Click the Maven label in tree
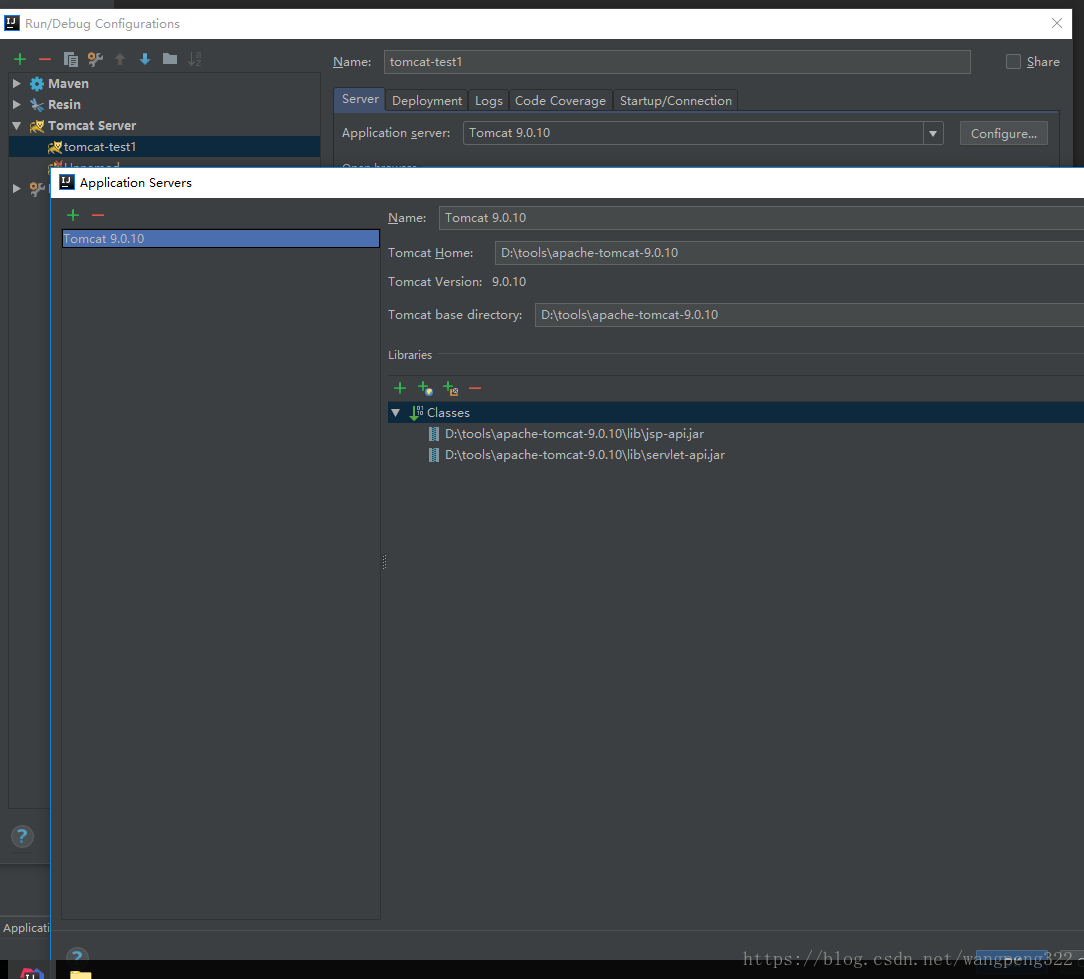The image size is (1084, 979). (68, 84)
